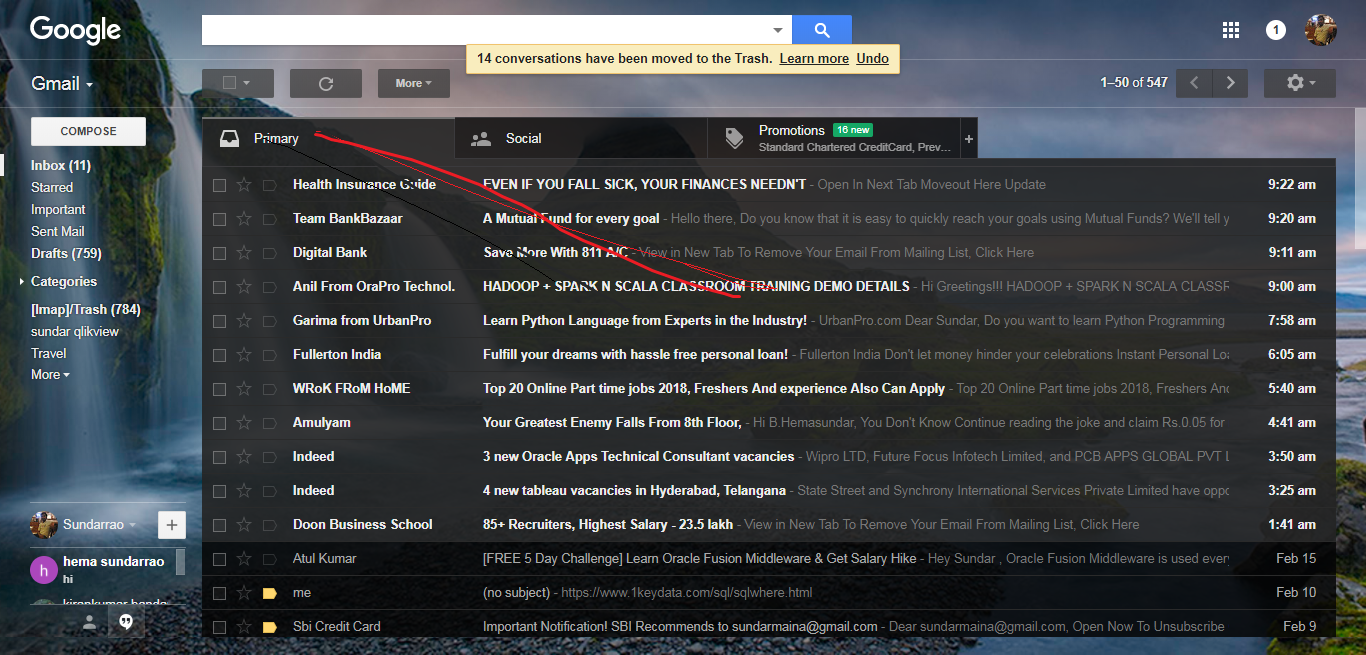
Task: Click the plus icon to add tab
Action: click(968, 140)
